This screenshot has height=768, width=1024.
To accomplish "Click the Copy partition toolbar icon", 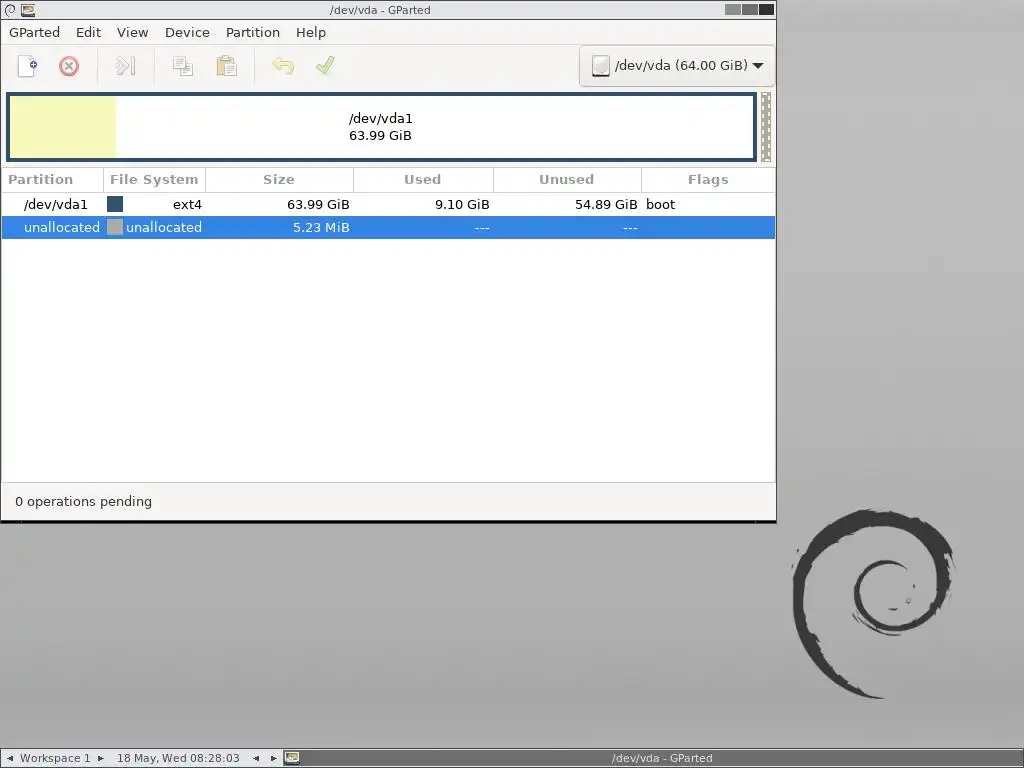I will [x=182, y=66].
